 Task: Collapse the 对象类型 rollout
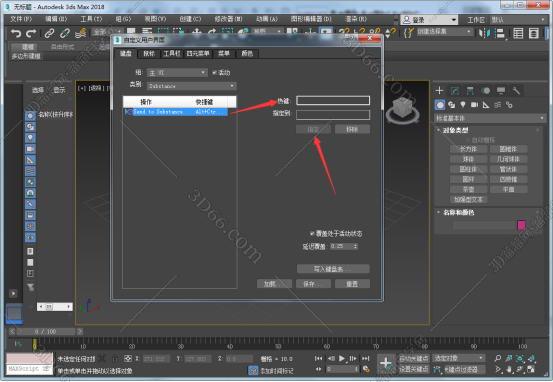pyautogui.click(x=455, y=130)
